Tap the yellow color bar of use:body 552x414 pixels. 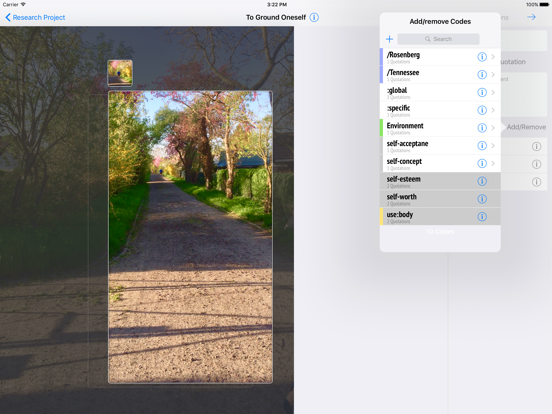tap(381, 217)
